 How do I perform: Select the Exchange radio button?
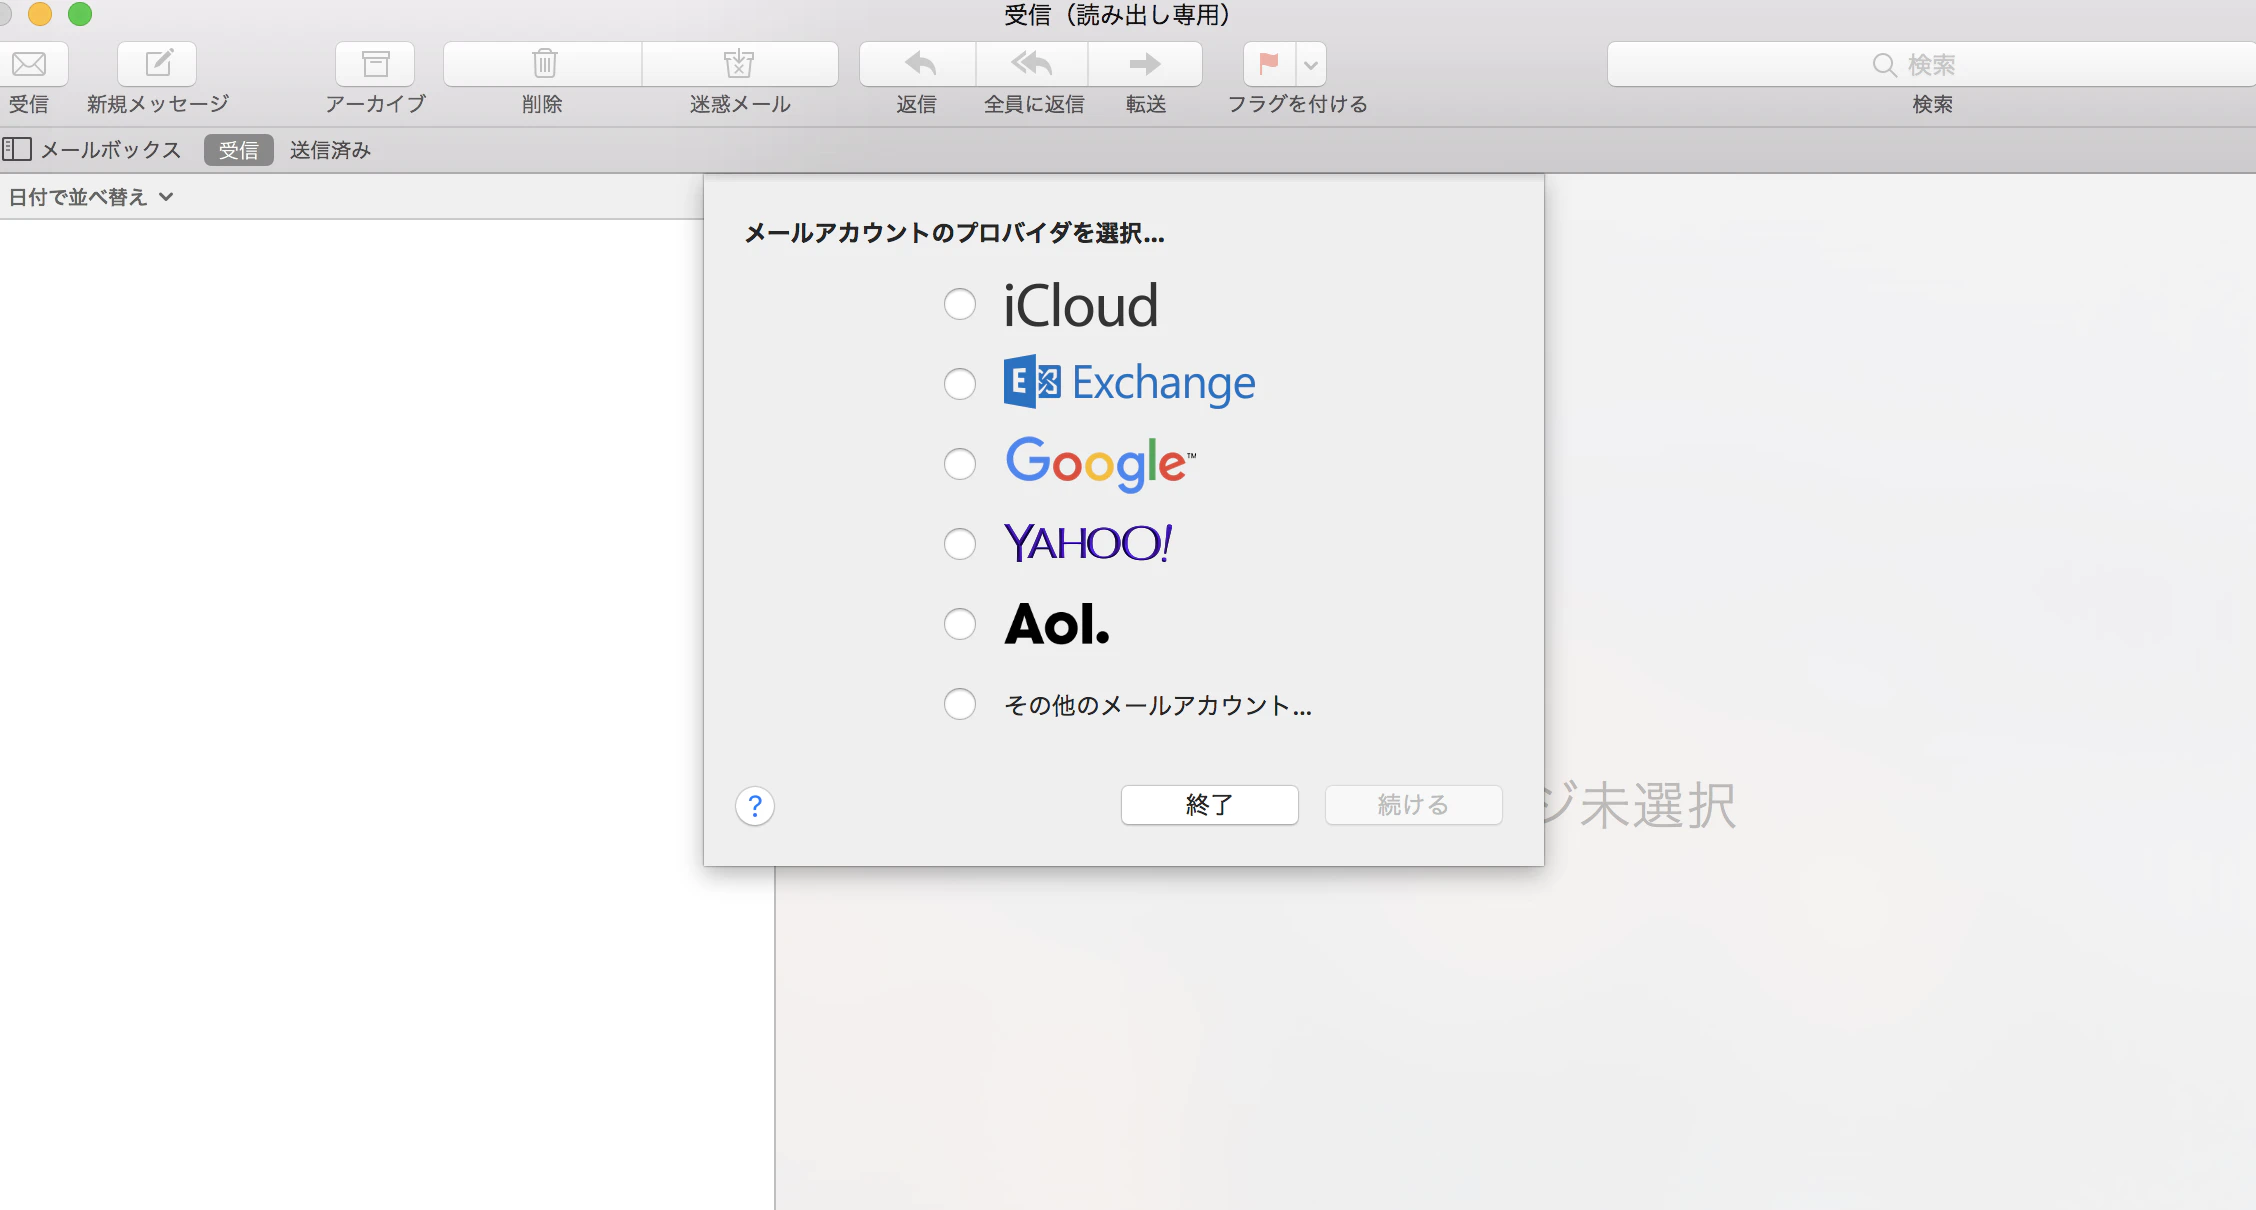tap(960, 384)
